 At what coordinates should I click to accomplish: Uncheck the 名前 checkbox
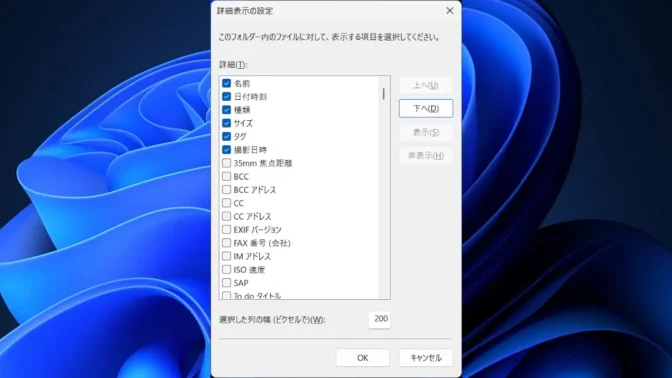point(226,83)
